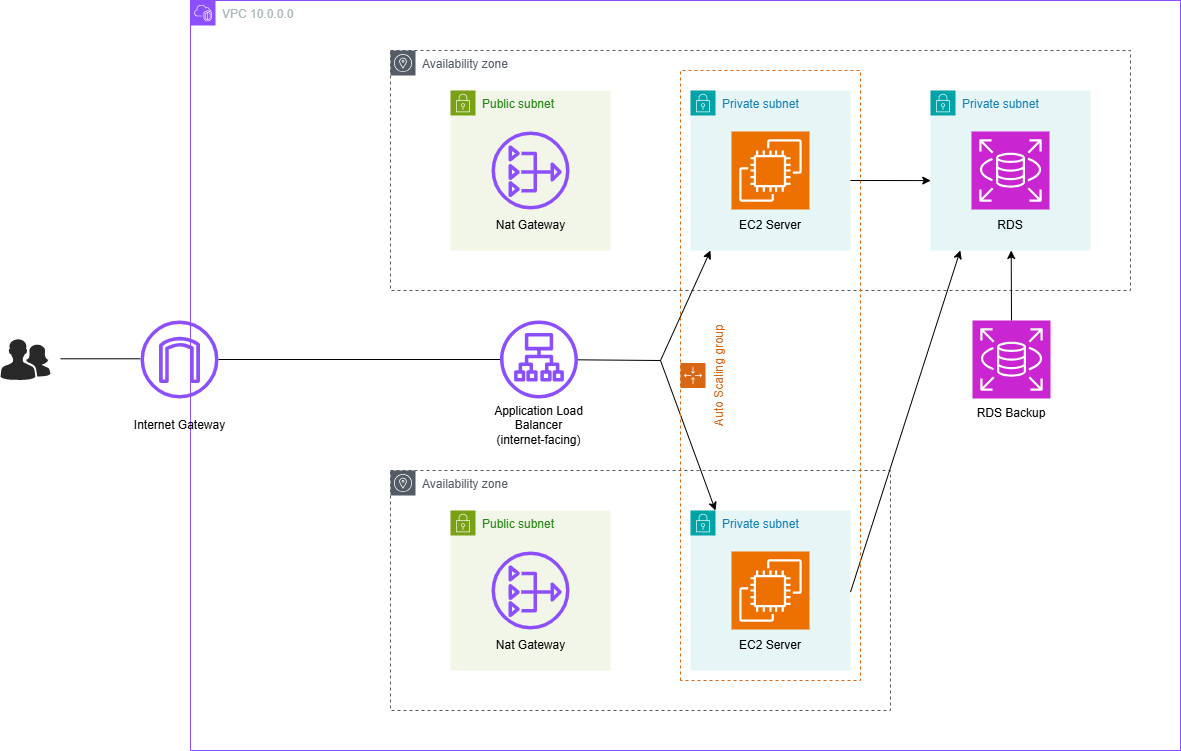Screen dimensions: 1181x751
Task: Click the 'RDS' text under the database icon
Action: click(x=1010, y=224)
